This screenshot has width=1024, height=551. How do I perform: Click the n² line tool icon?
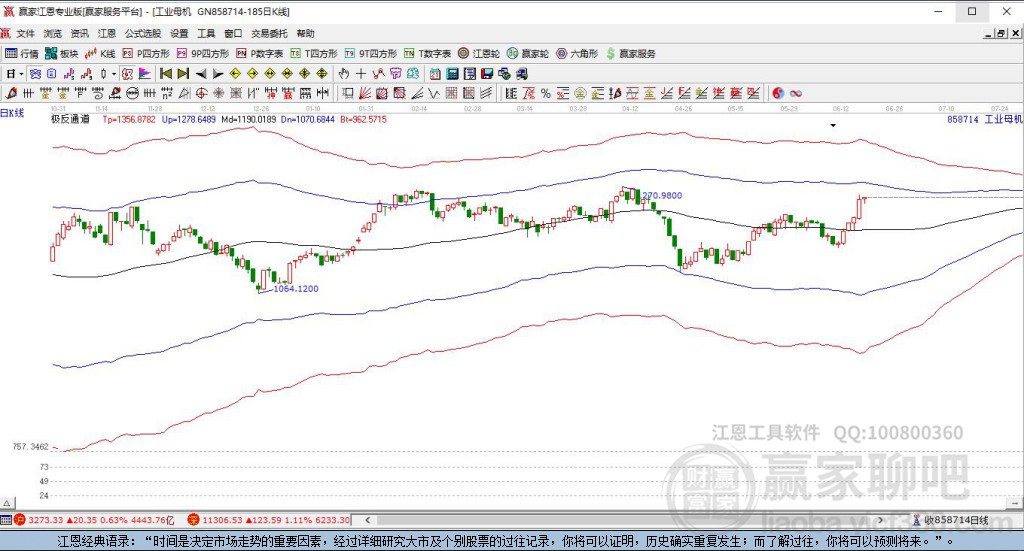click(167, 93)
